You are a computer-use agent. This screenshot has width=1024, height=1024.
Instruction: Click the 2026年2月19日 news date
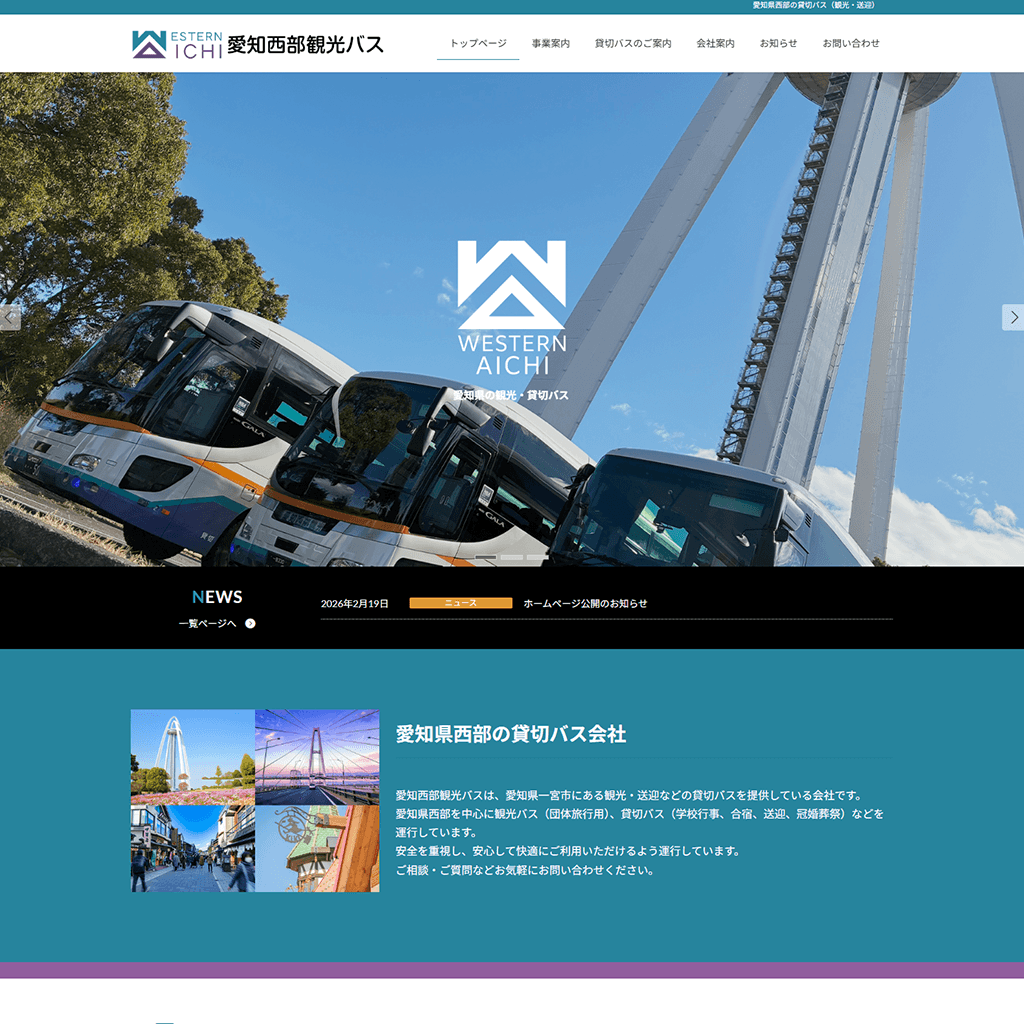354,603
